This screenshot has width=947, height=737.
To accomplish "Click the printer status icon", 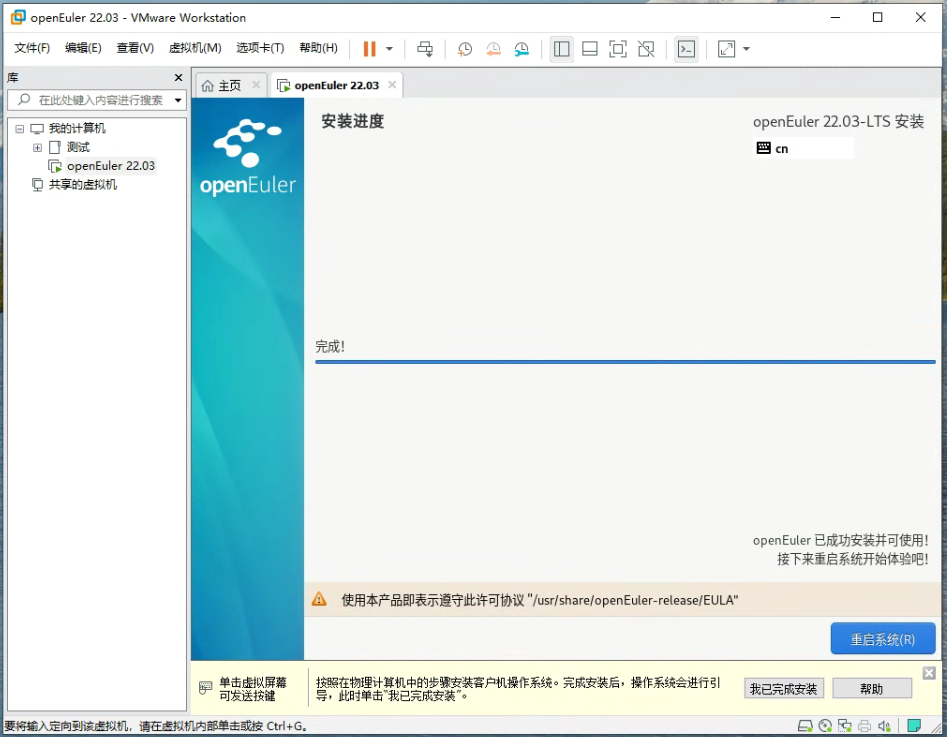I will [x=864, y=726].
